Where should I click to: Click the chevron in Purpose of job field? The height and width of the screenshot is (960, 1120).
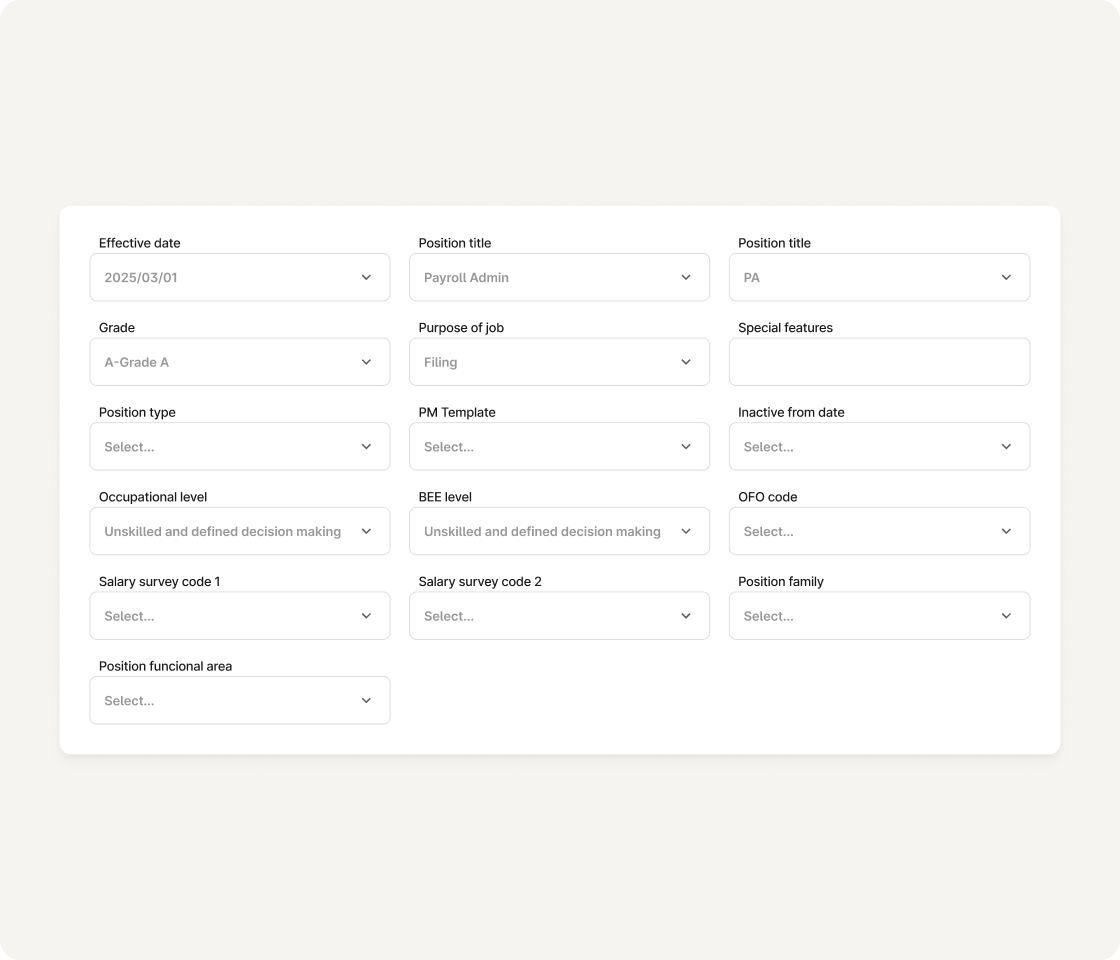pos(686,362)
